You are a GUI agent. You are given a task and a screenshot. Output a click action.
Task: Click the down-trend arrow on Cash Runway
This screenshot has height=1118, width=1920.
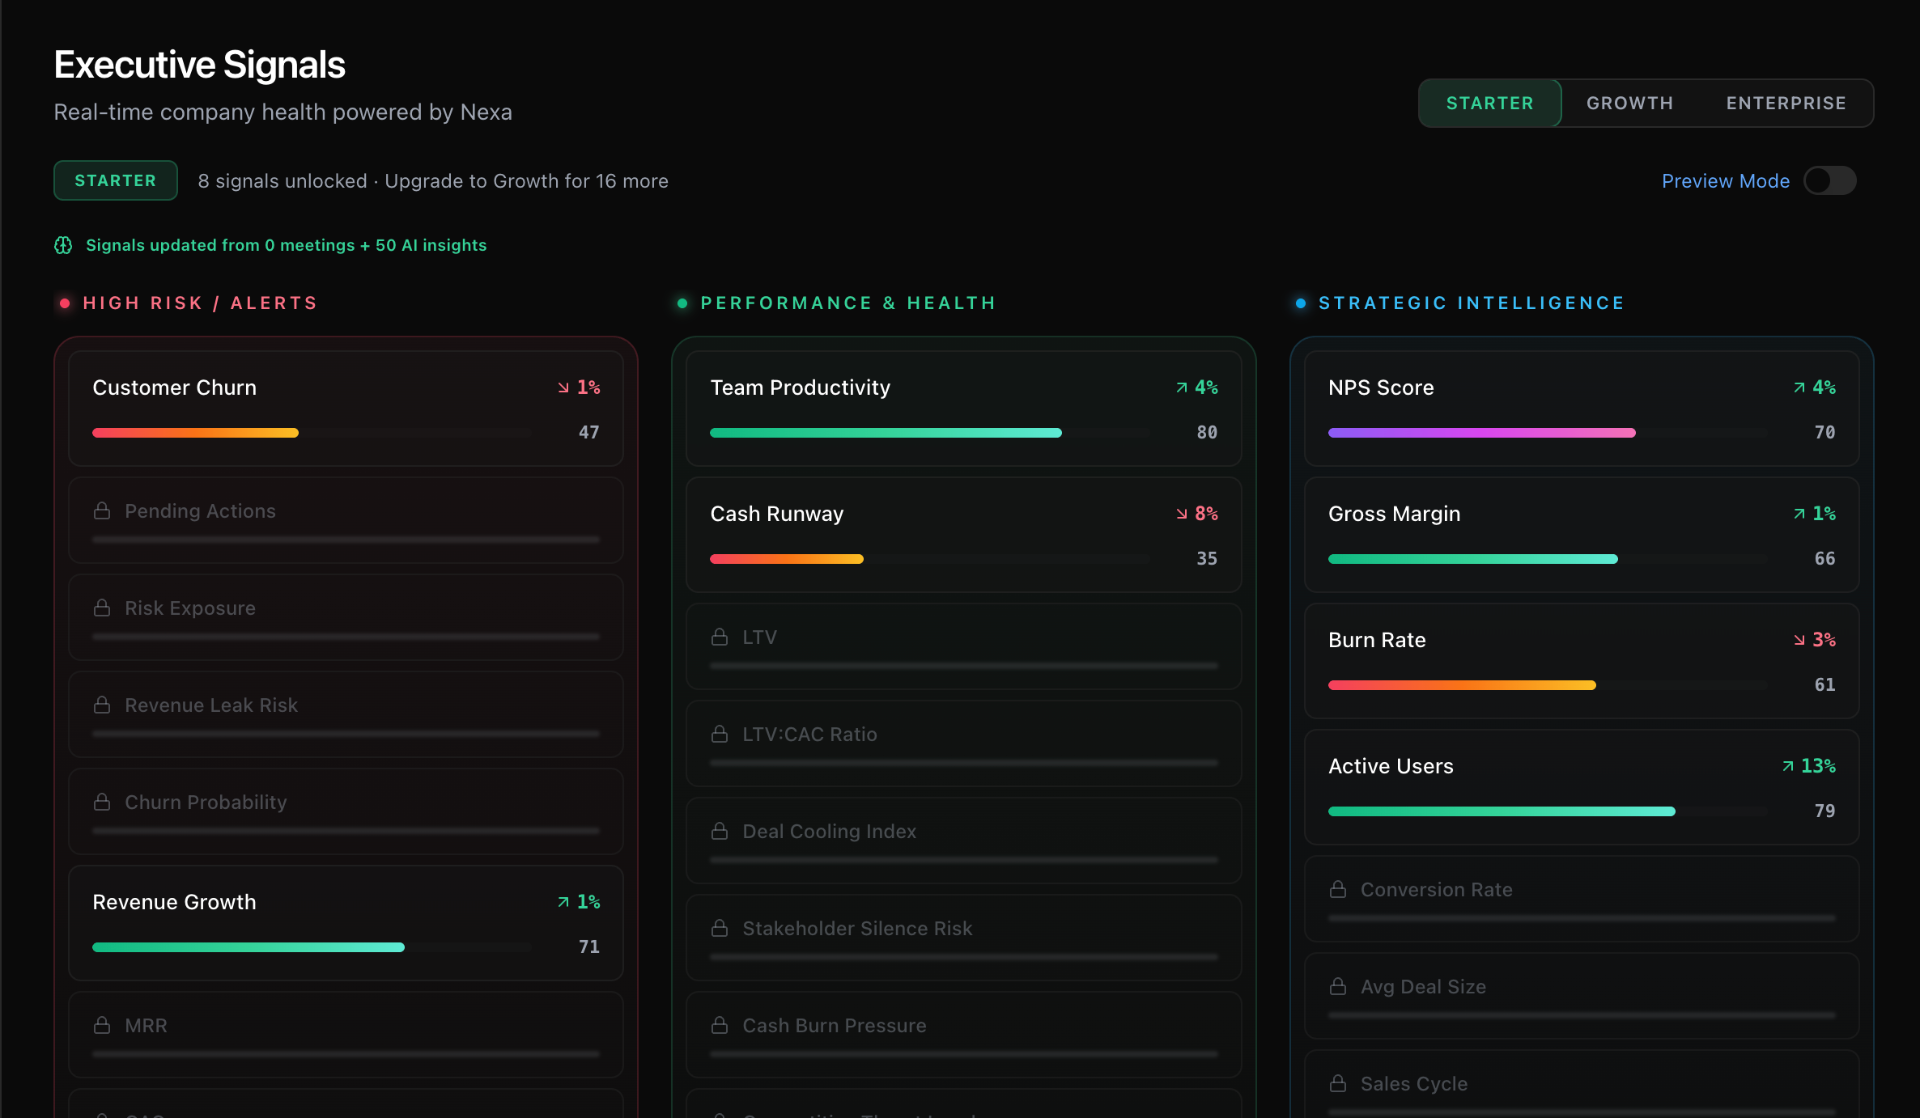click(x=1182, y=514)
